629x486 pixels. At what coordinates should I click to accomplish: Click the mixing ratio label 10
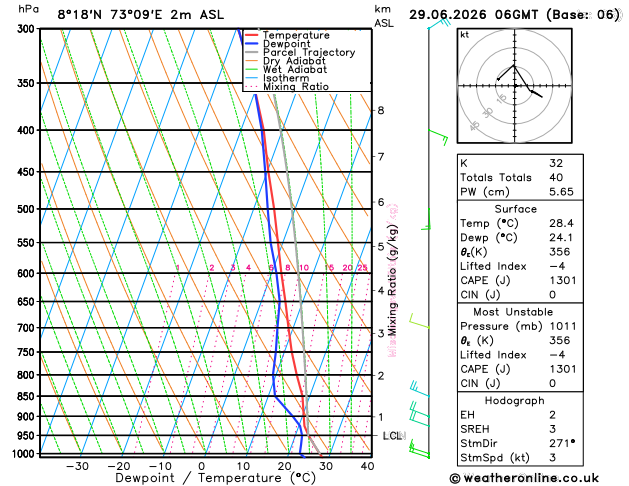pos(304,267)
